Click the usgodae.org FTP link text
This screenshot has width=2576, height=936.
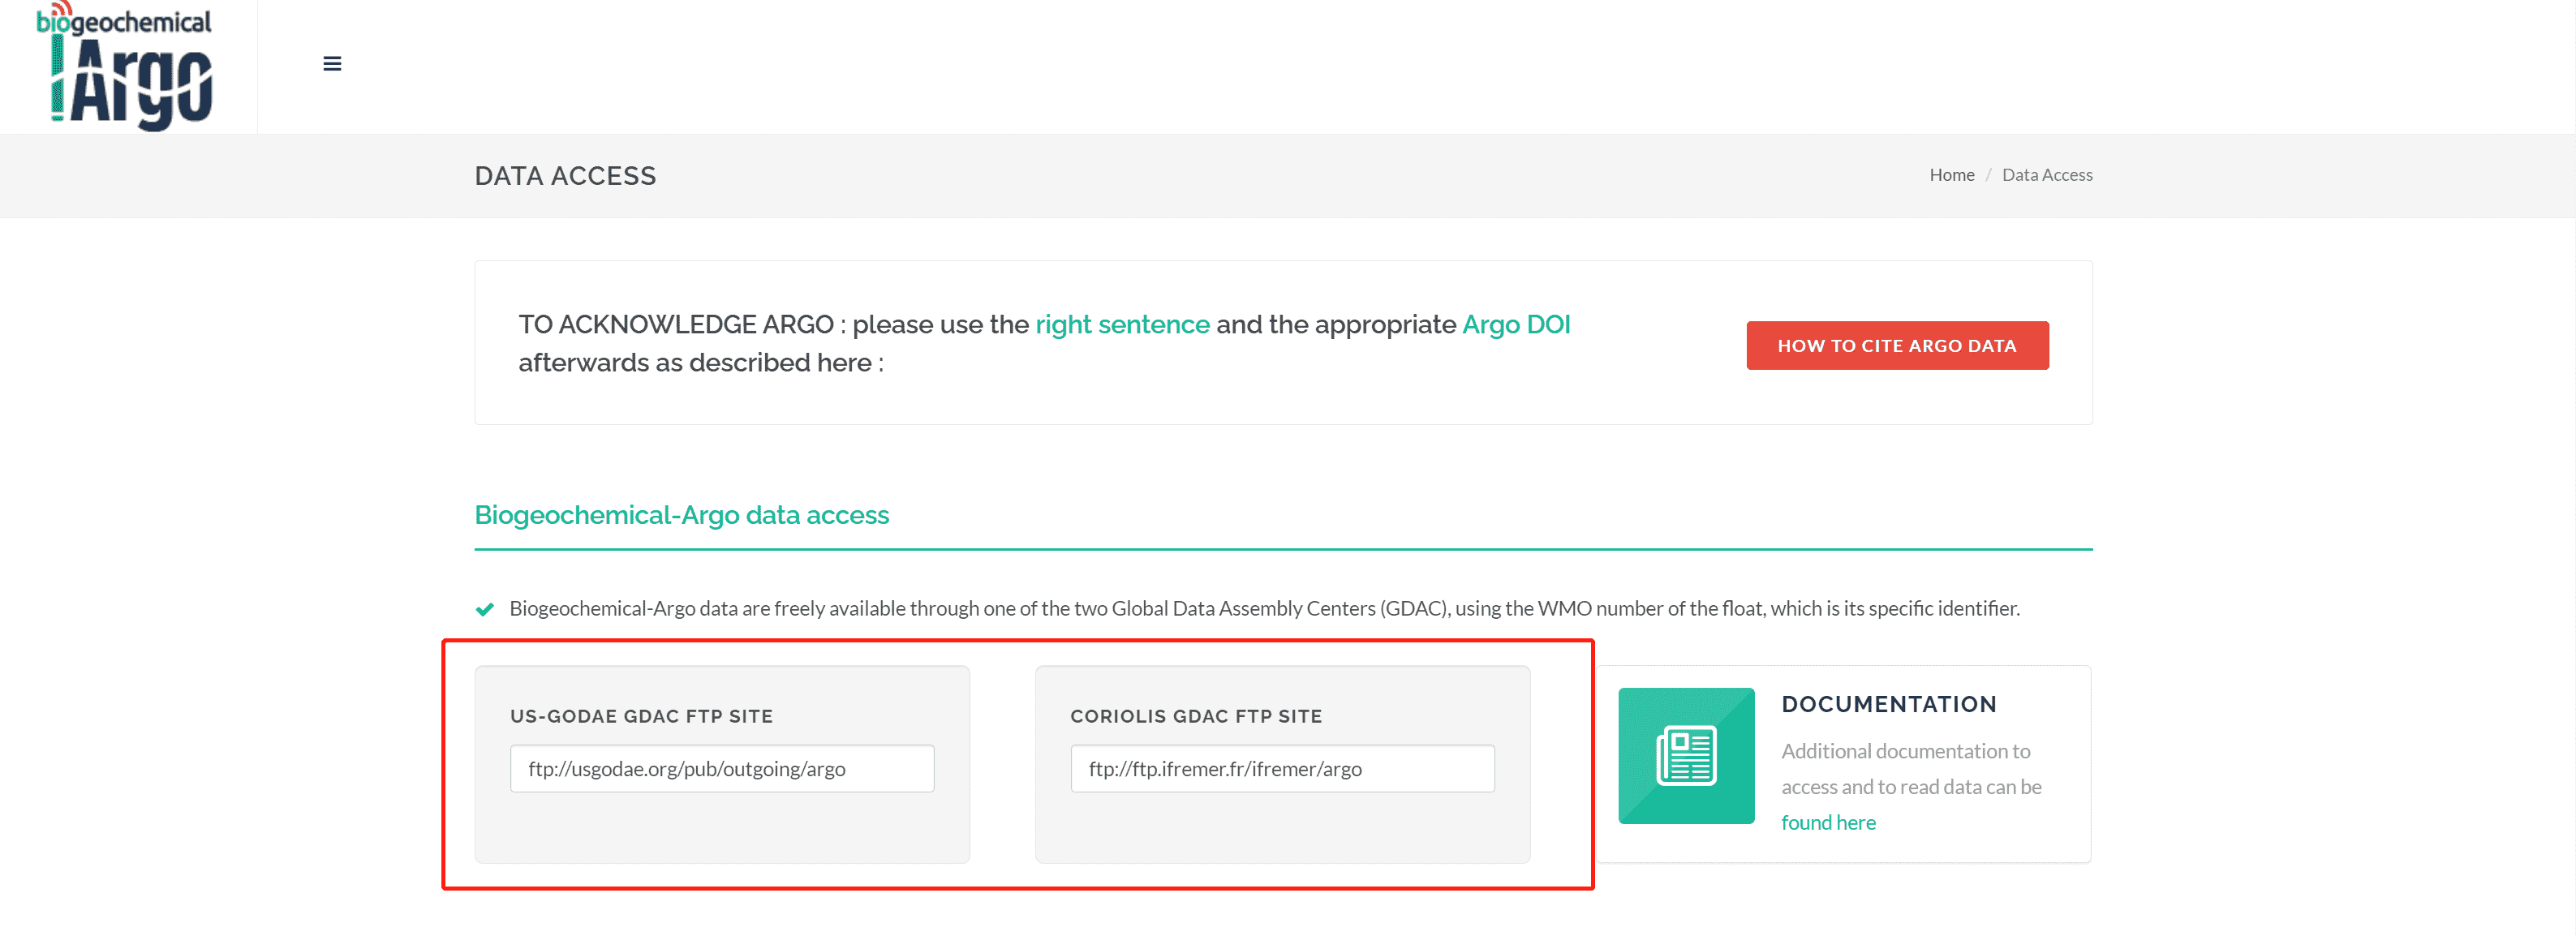pos(688,768)
